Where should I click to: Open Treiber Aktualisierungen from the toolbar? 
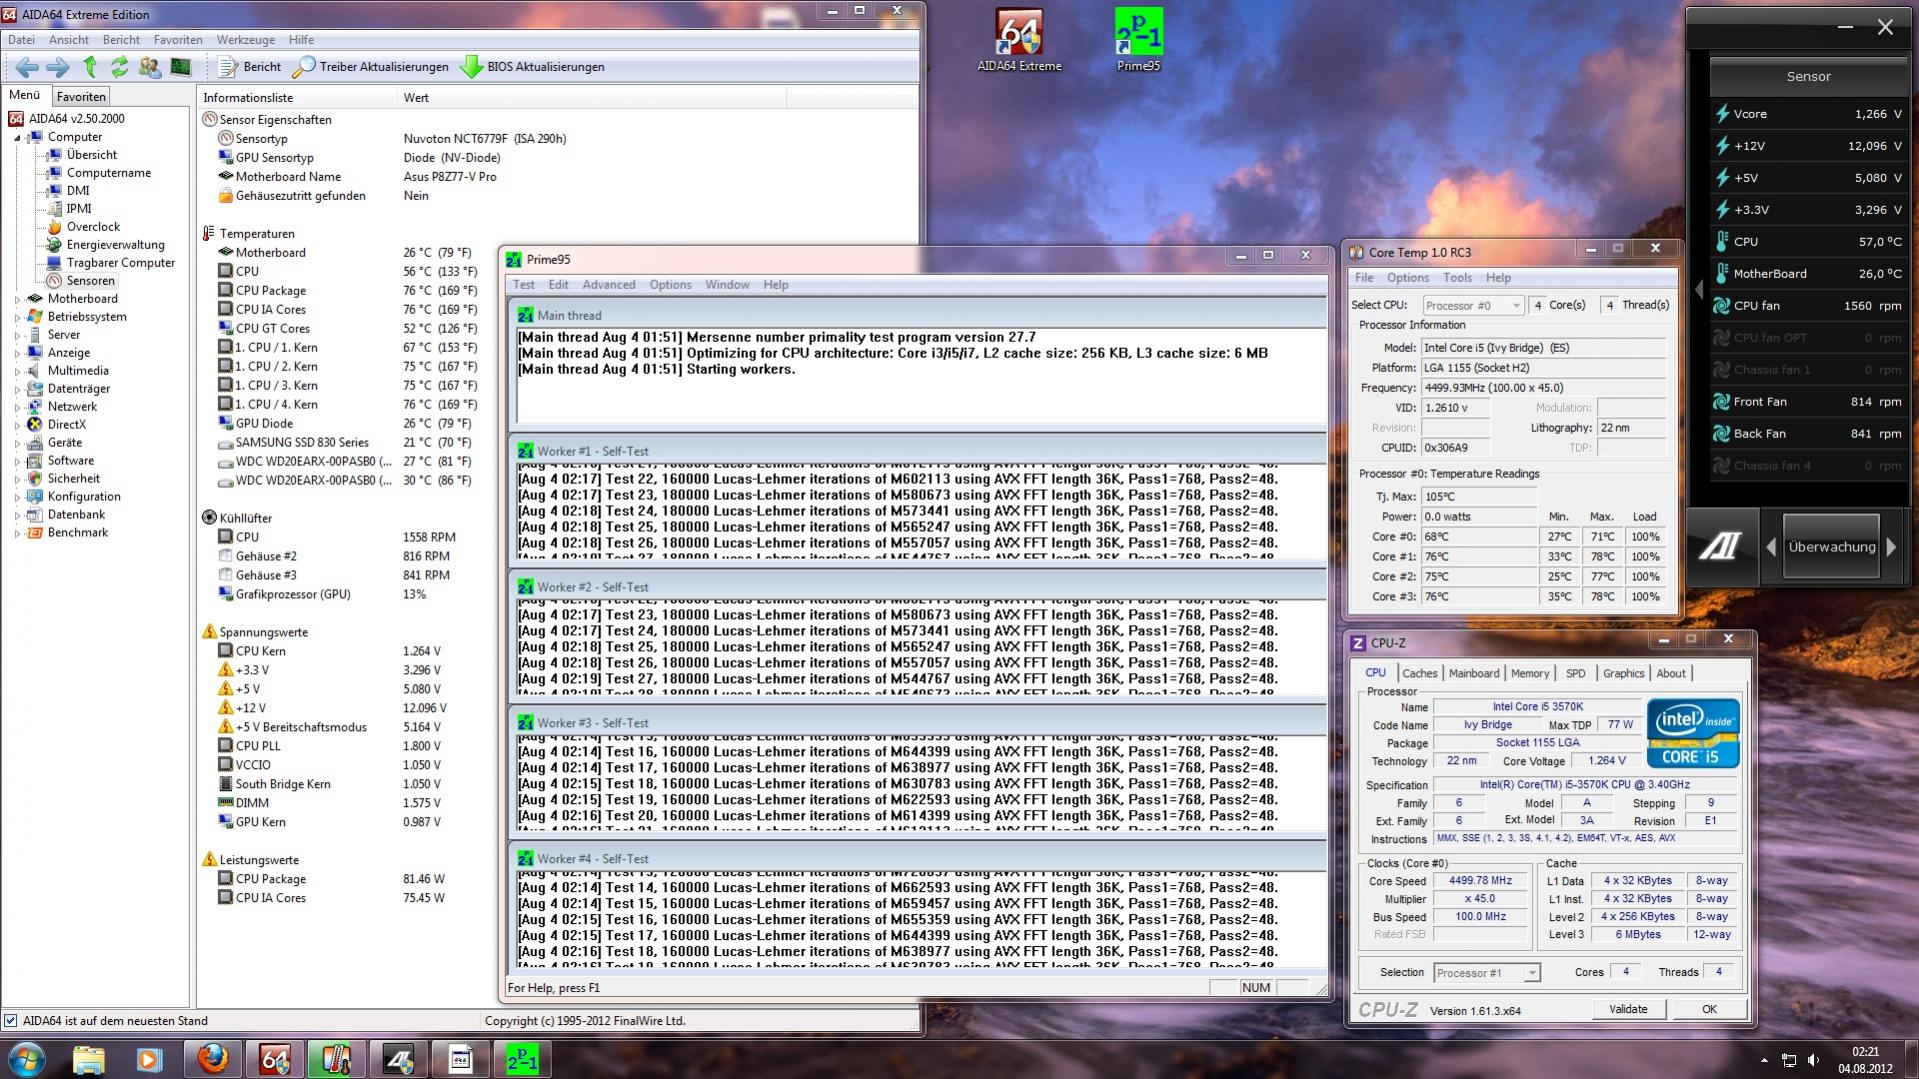pos(371,67)
